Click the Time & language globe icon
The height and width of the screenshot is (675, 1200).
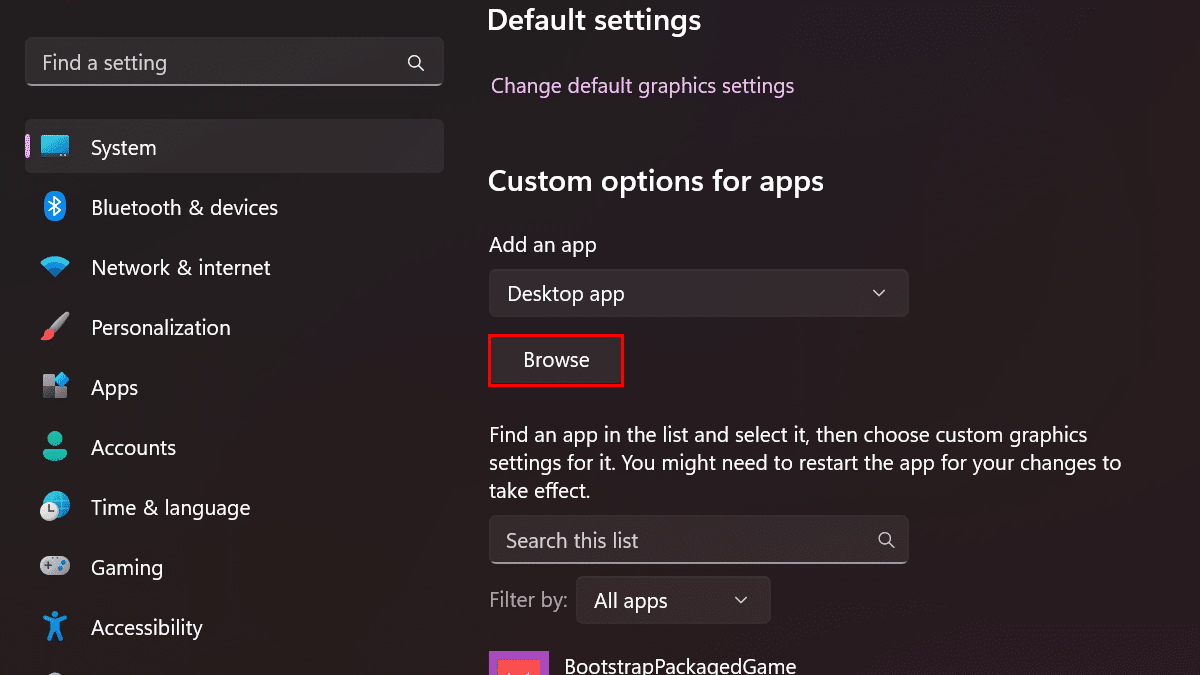pos(55,507)
